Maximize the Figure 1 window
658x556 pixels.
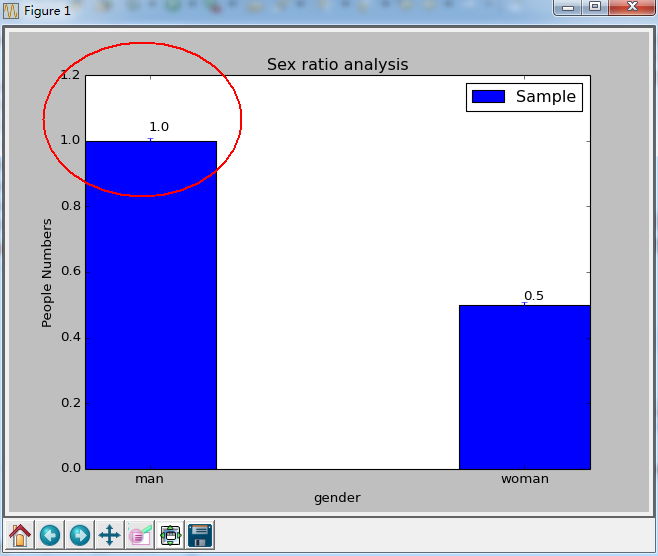click(x=595, y=7)
